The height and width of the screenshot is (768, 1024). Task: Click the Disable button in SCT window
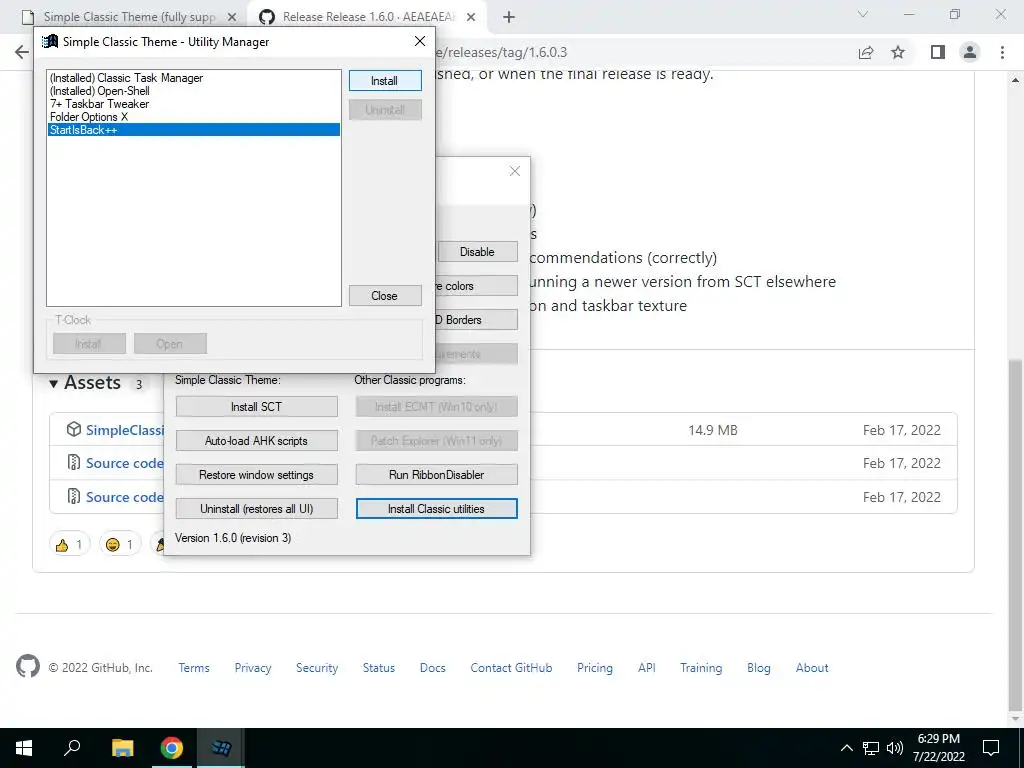(477, 252)
